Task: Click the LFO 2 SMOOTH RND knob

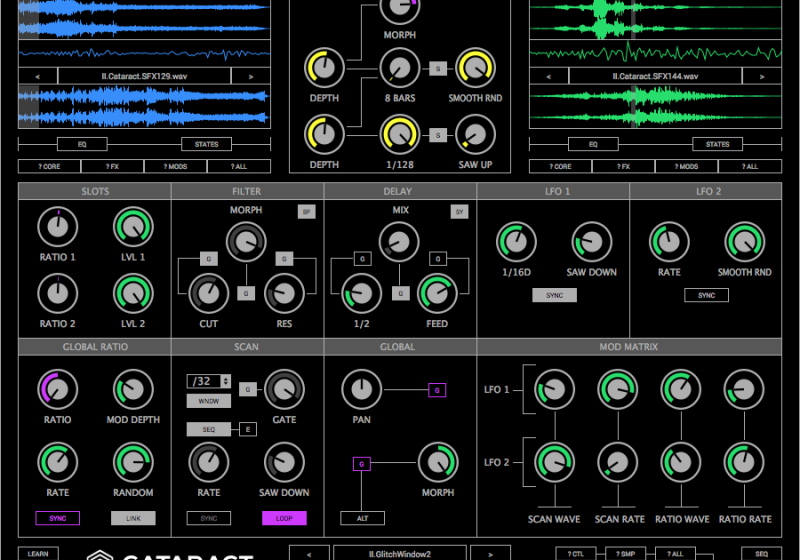Action: click(744, 242)
